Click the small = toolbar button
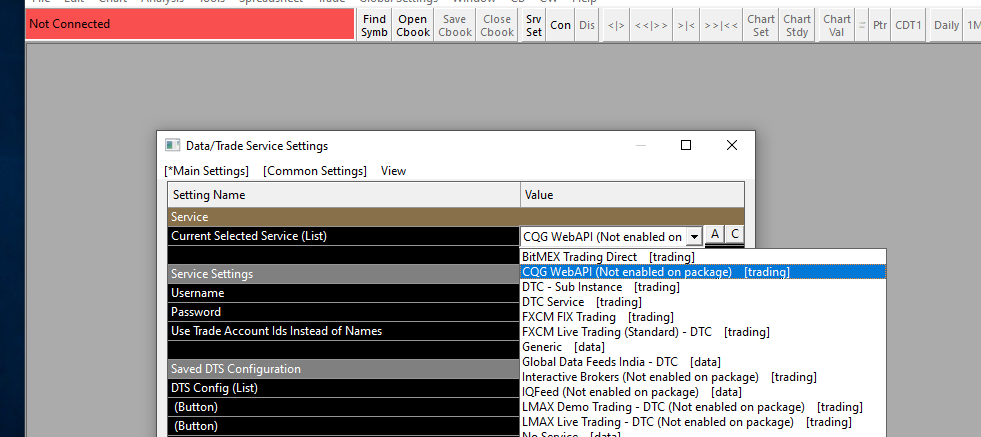Viewport: 981px width, 437px height. pyautogui.click(x=862, y=26)
